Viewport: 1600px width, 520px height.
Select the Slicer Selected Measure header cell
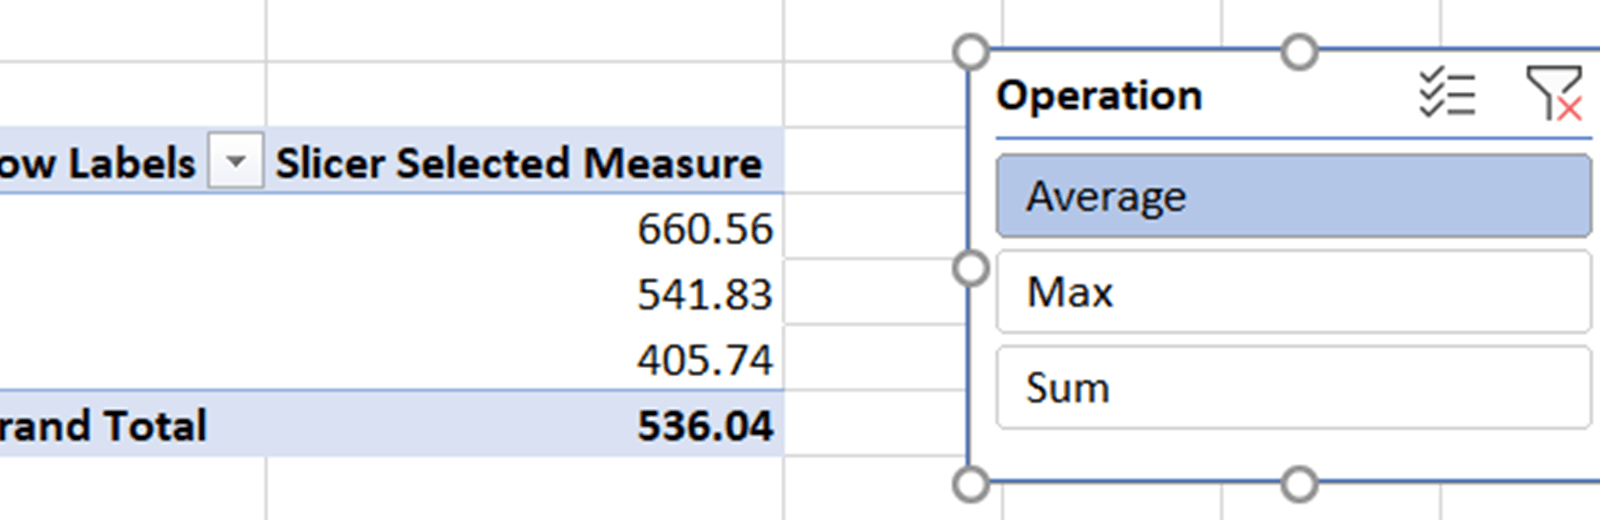click(x=518, y=162)
